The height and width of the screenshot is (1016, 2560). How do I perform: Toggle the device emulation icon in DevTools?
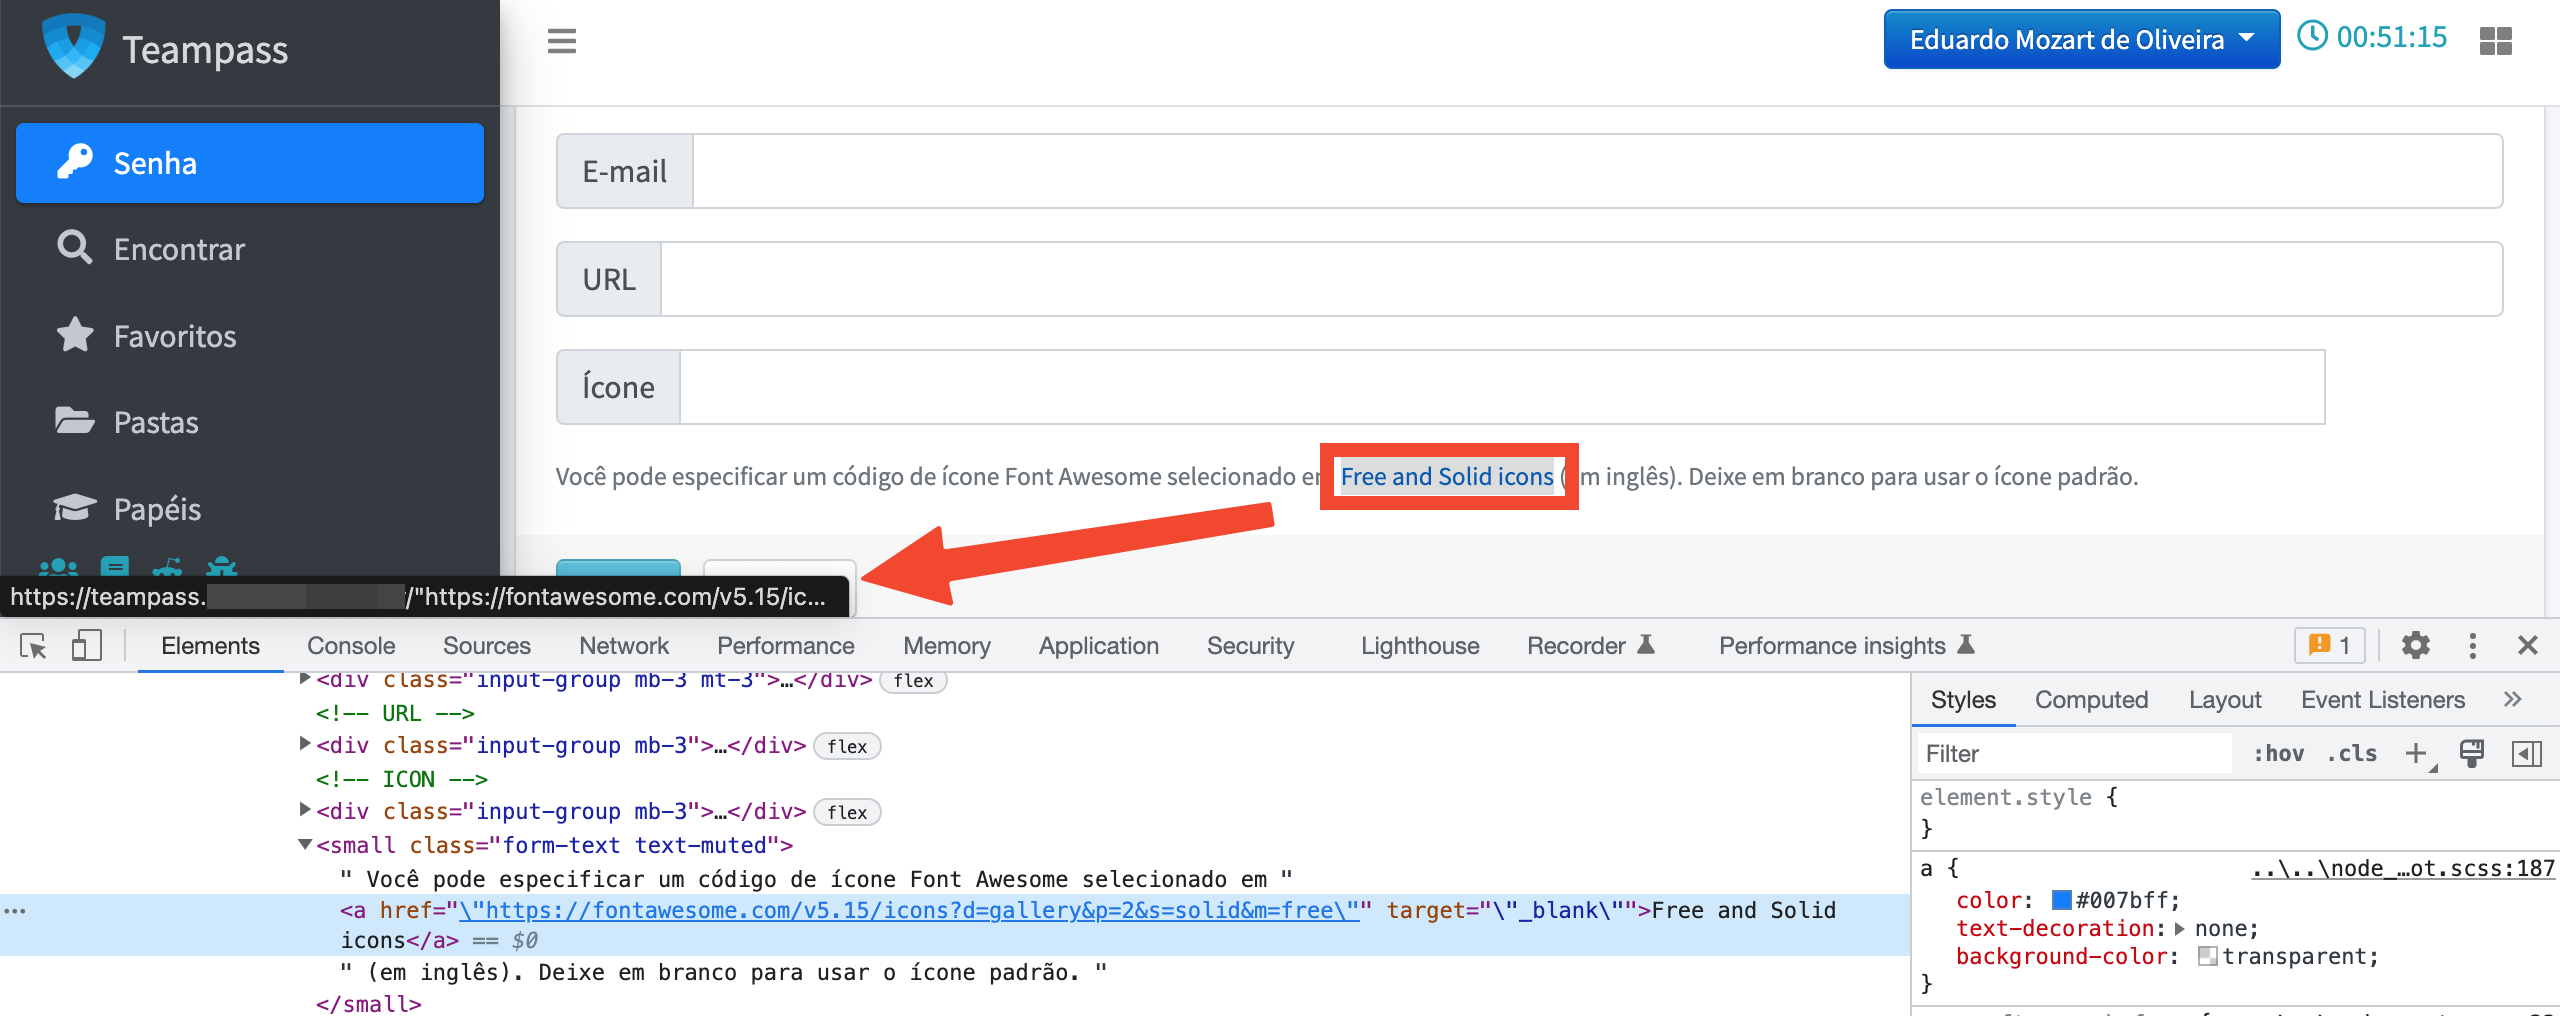[87, 646]
